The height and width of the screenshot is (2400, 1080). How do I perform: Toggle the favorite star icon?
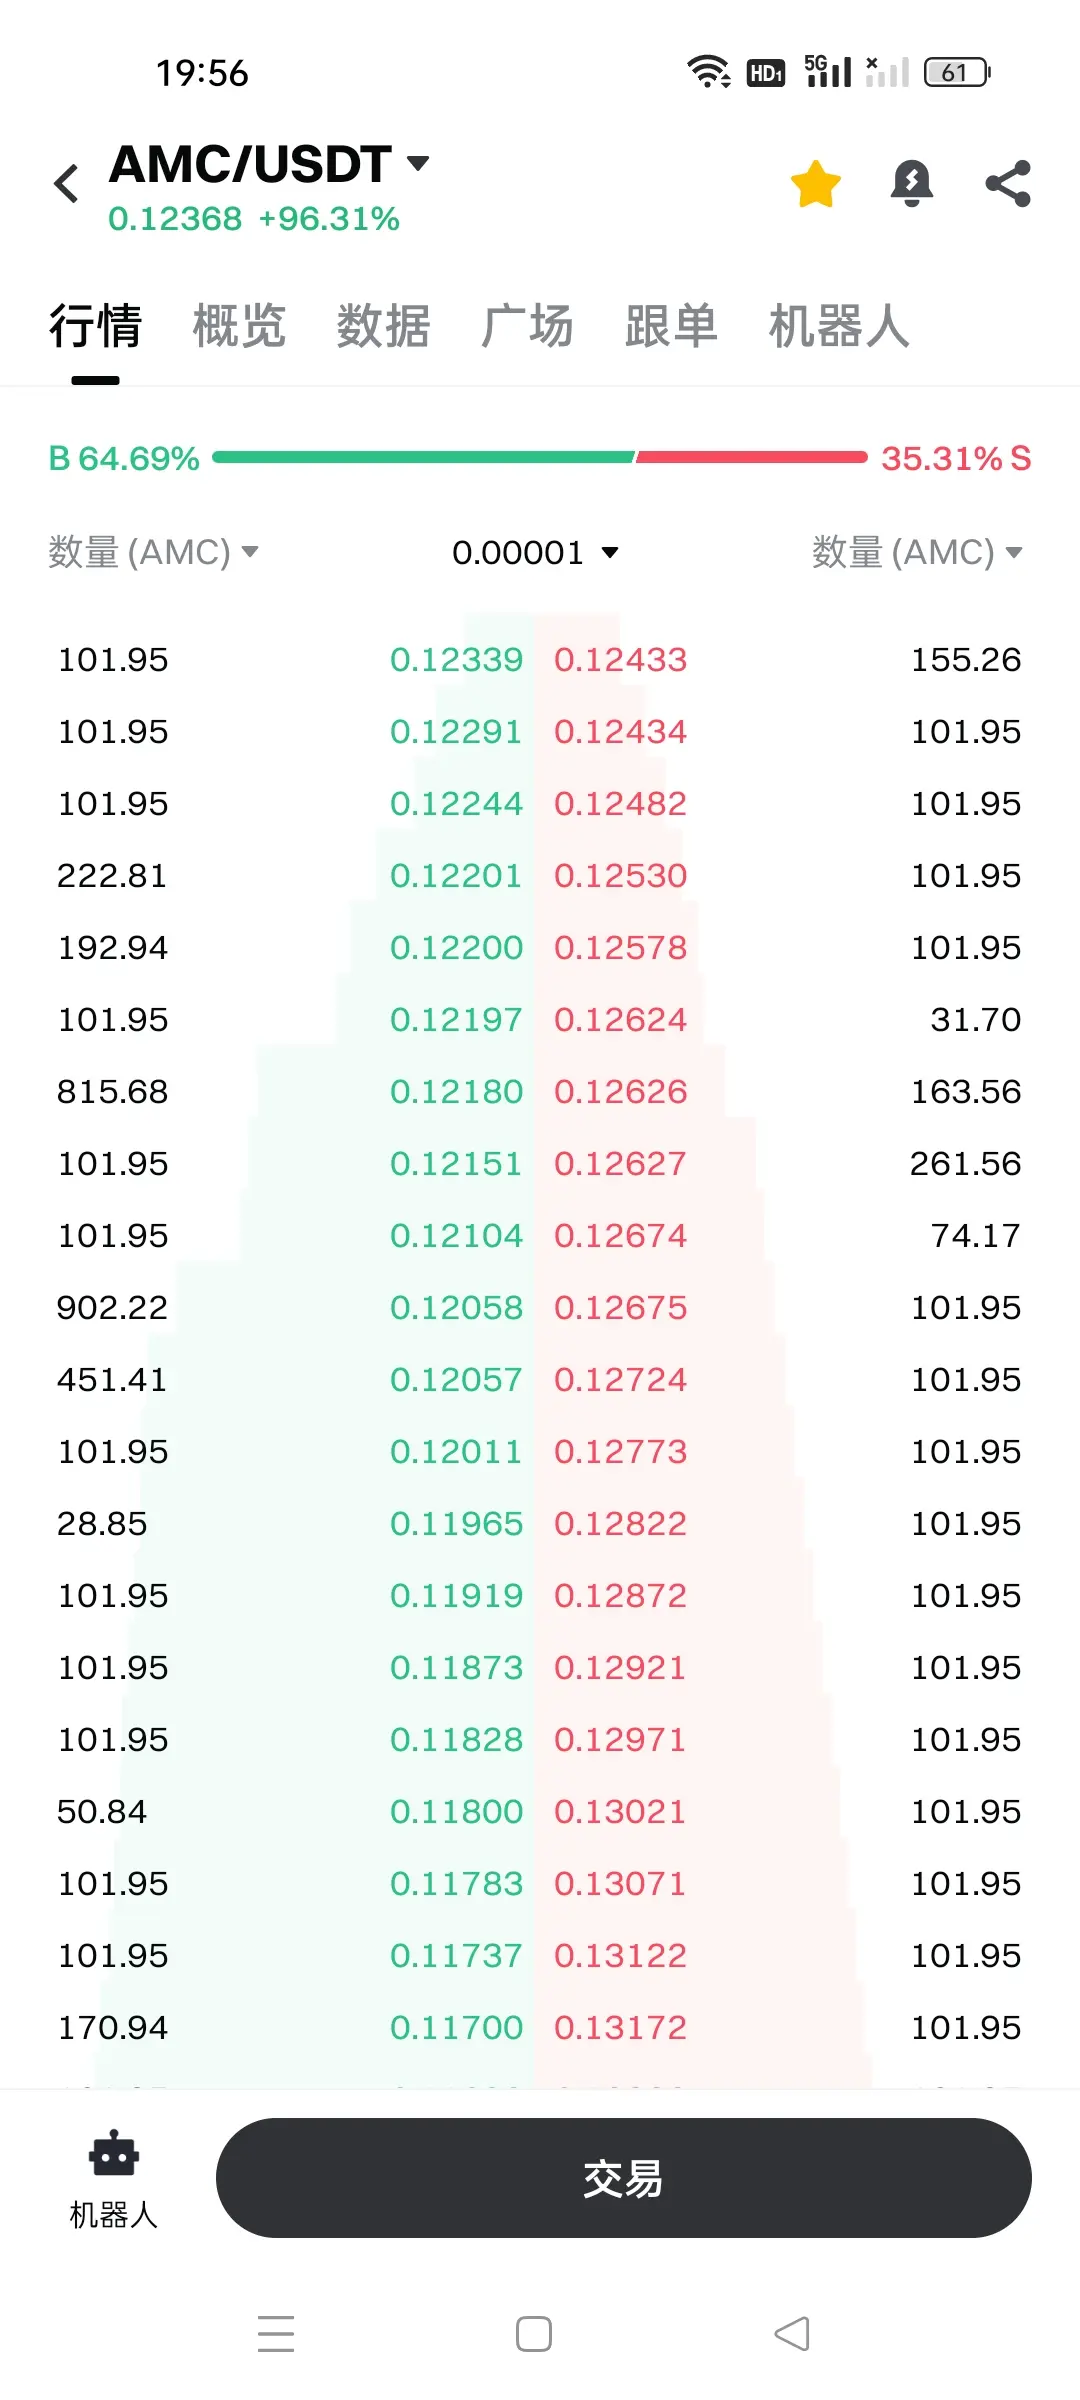(x=816, y=184)
